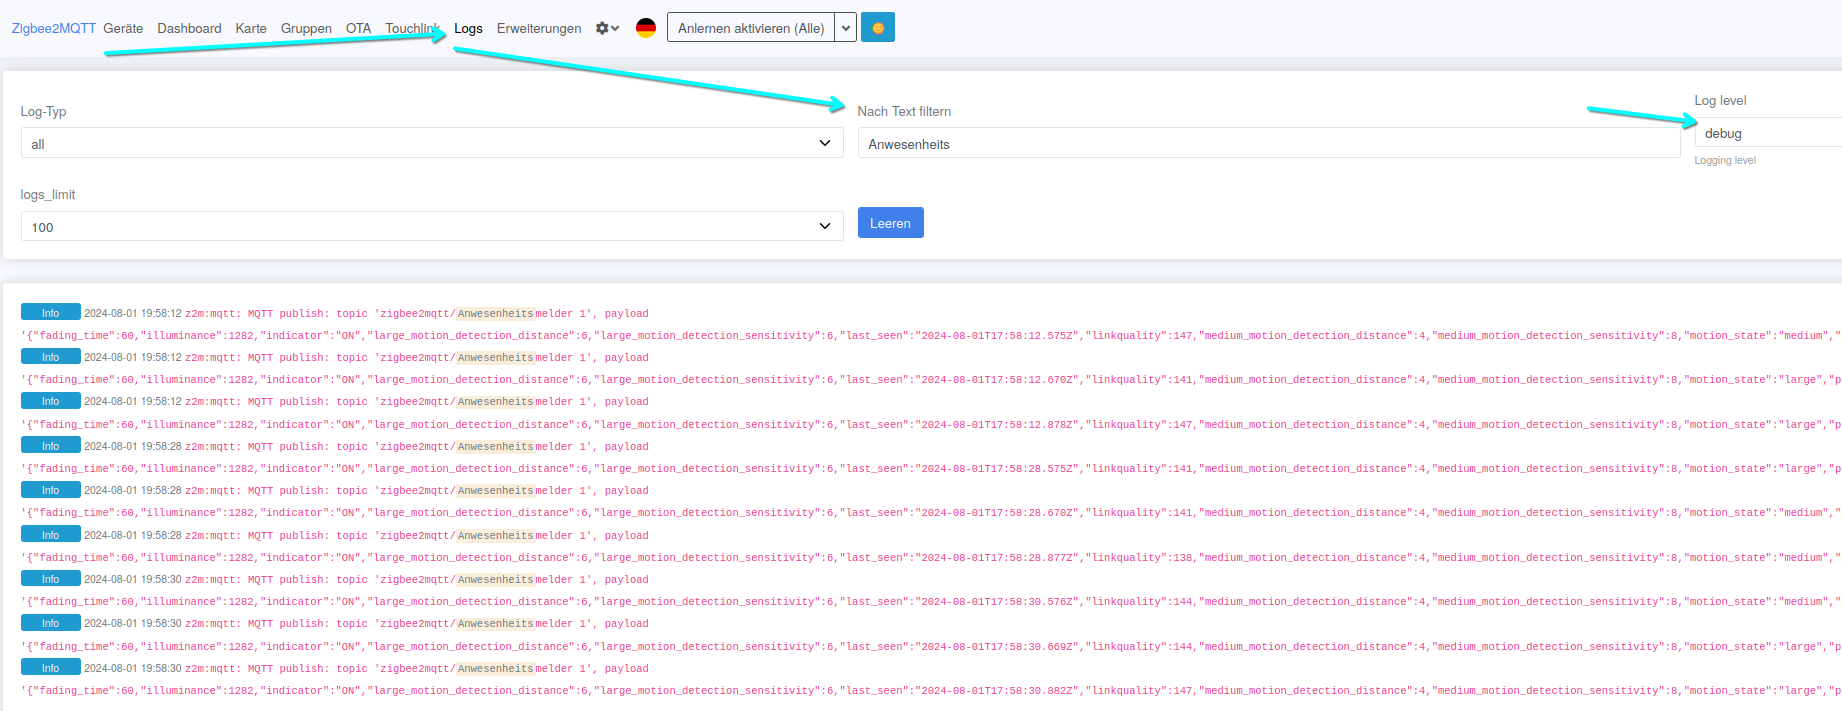The width and height of the screenshot is (1842, 711).
Task: Open the Dashboard page
Action: pos(189,28)
